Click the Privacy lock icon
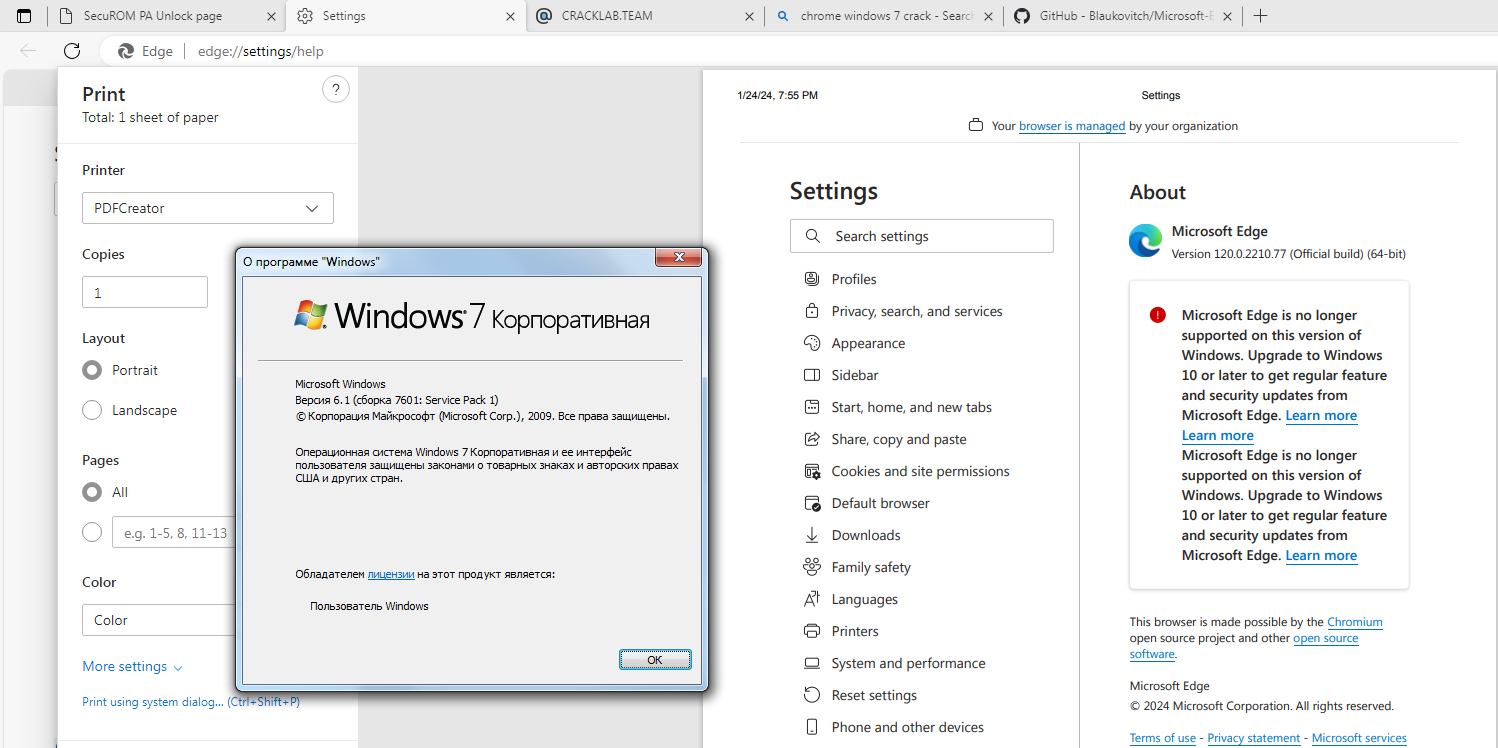Screen dimensions: 1498x748 812,311
